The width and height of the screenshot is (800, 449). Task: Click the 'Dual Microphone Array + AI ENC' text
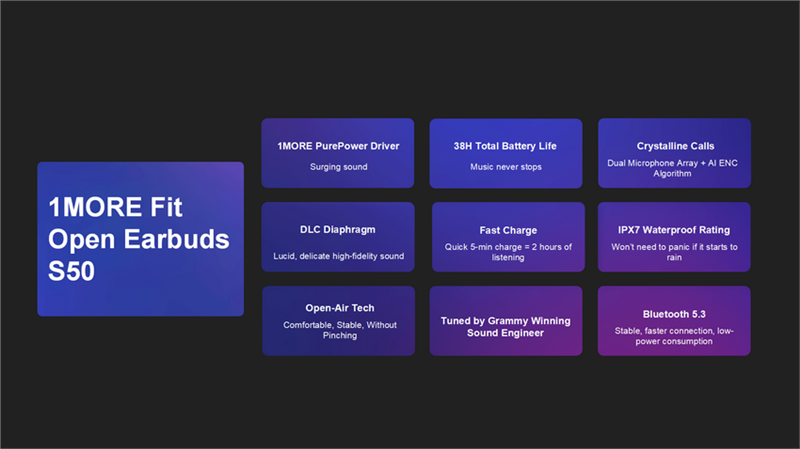[x=674, y=162]
